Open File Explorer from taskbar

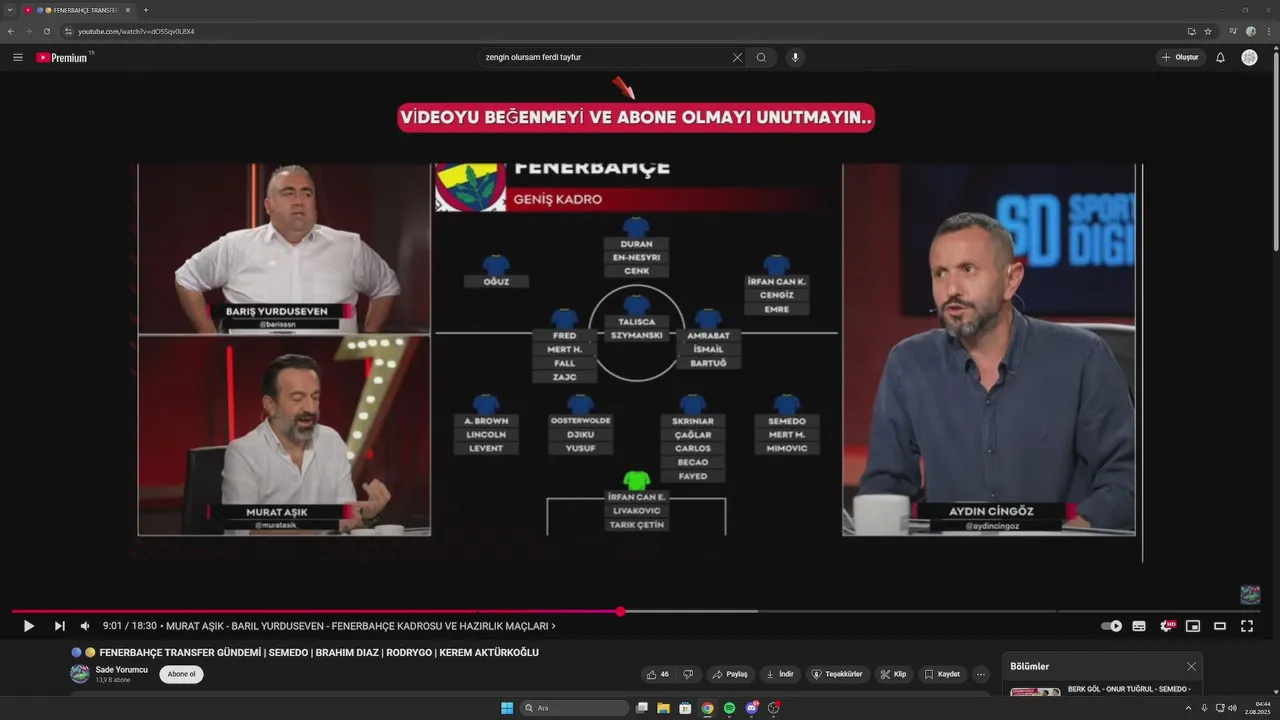pos(663,708)
